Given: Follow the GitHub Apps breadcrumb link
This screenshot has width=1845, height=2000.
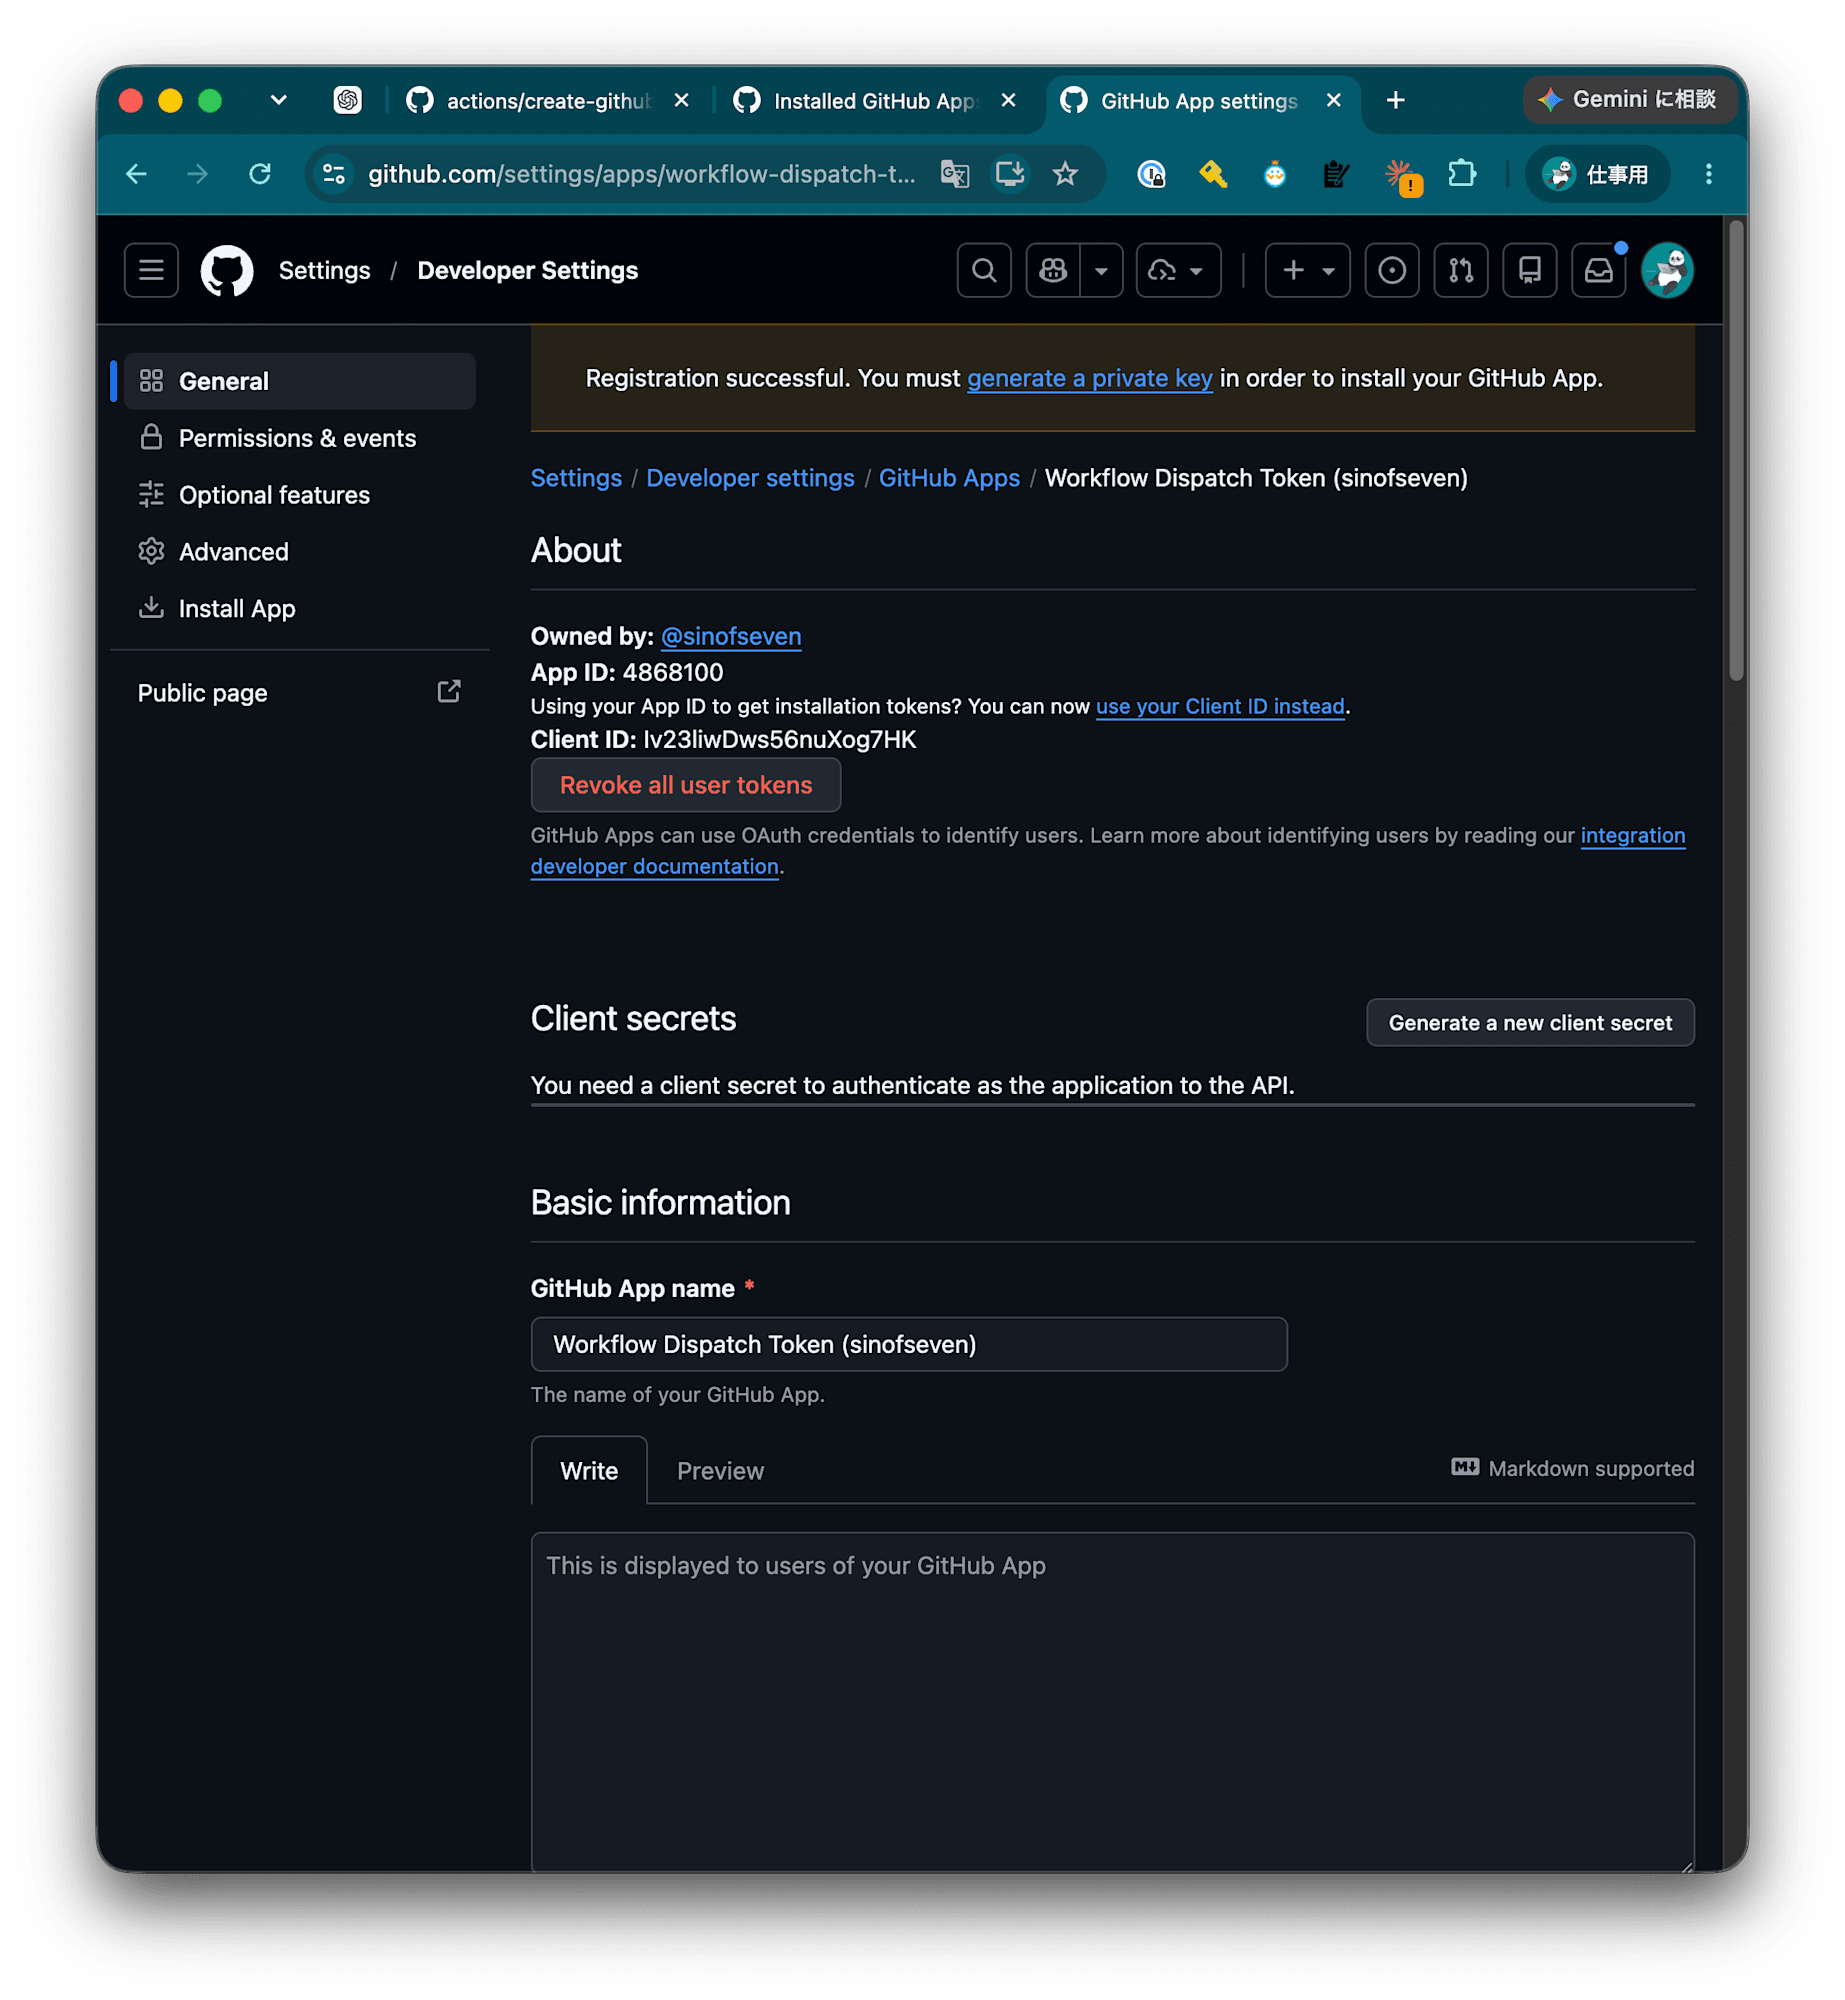Looking at the screenshot, I should (948, 478).
